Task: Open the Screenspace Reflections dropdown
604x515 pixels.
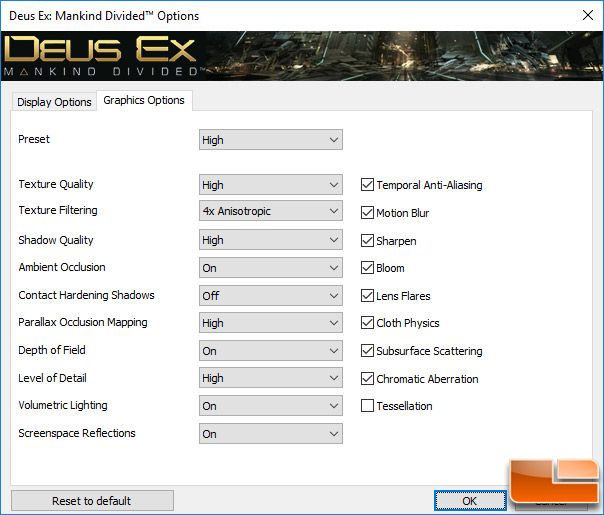Action: (270, 434)
